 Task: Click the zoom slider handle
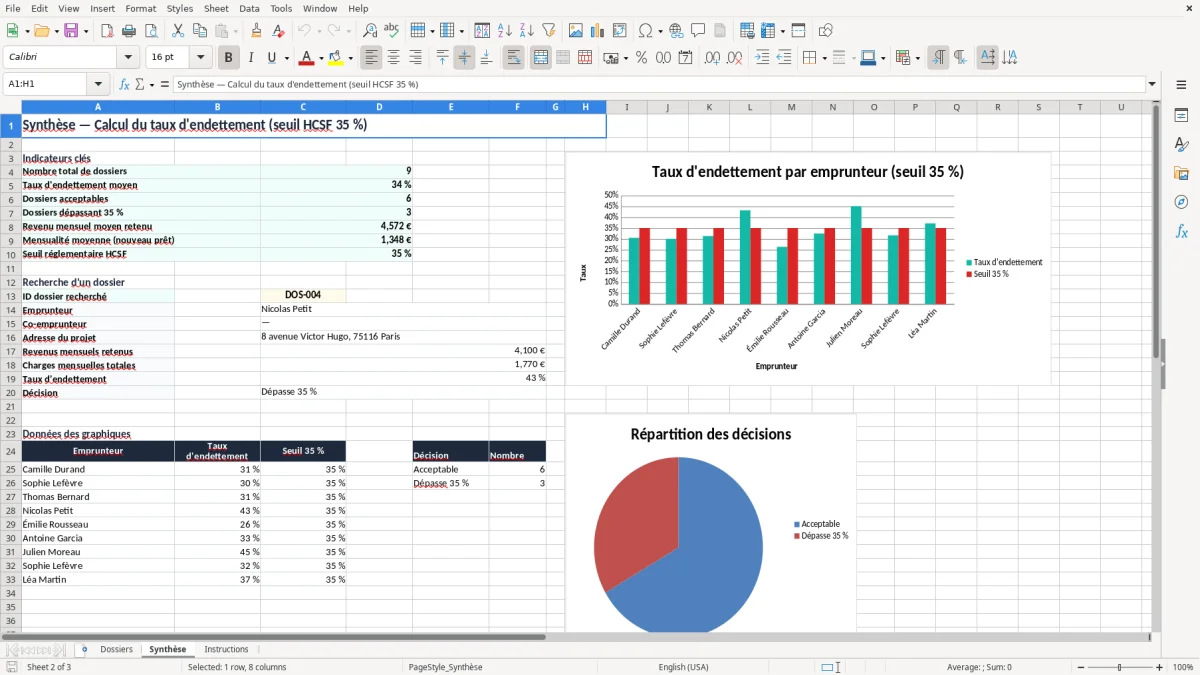[x=1119, y=667]
